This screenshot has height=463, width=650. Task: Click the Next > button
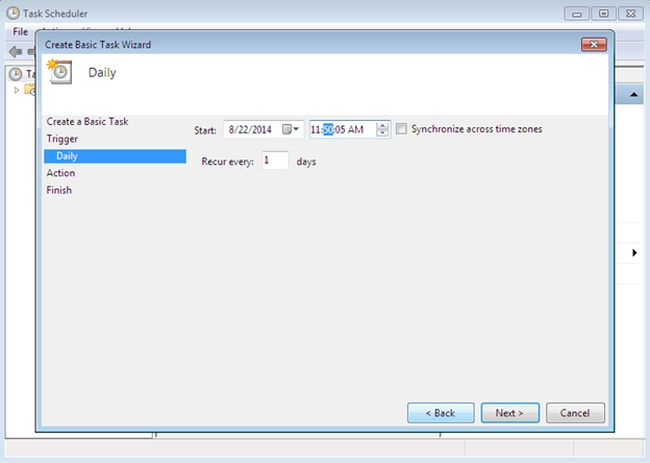coord(510,413)
